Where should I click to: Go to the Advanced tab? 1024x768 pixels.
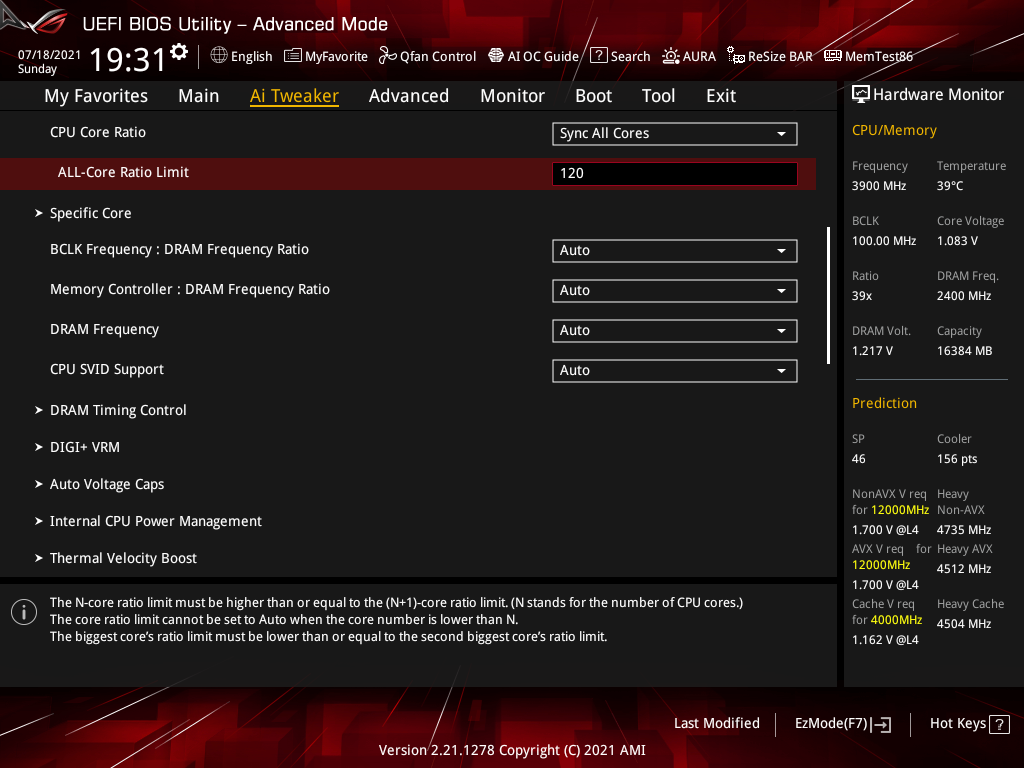coord(409,95)
